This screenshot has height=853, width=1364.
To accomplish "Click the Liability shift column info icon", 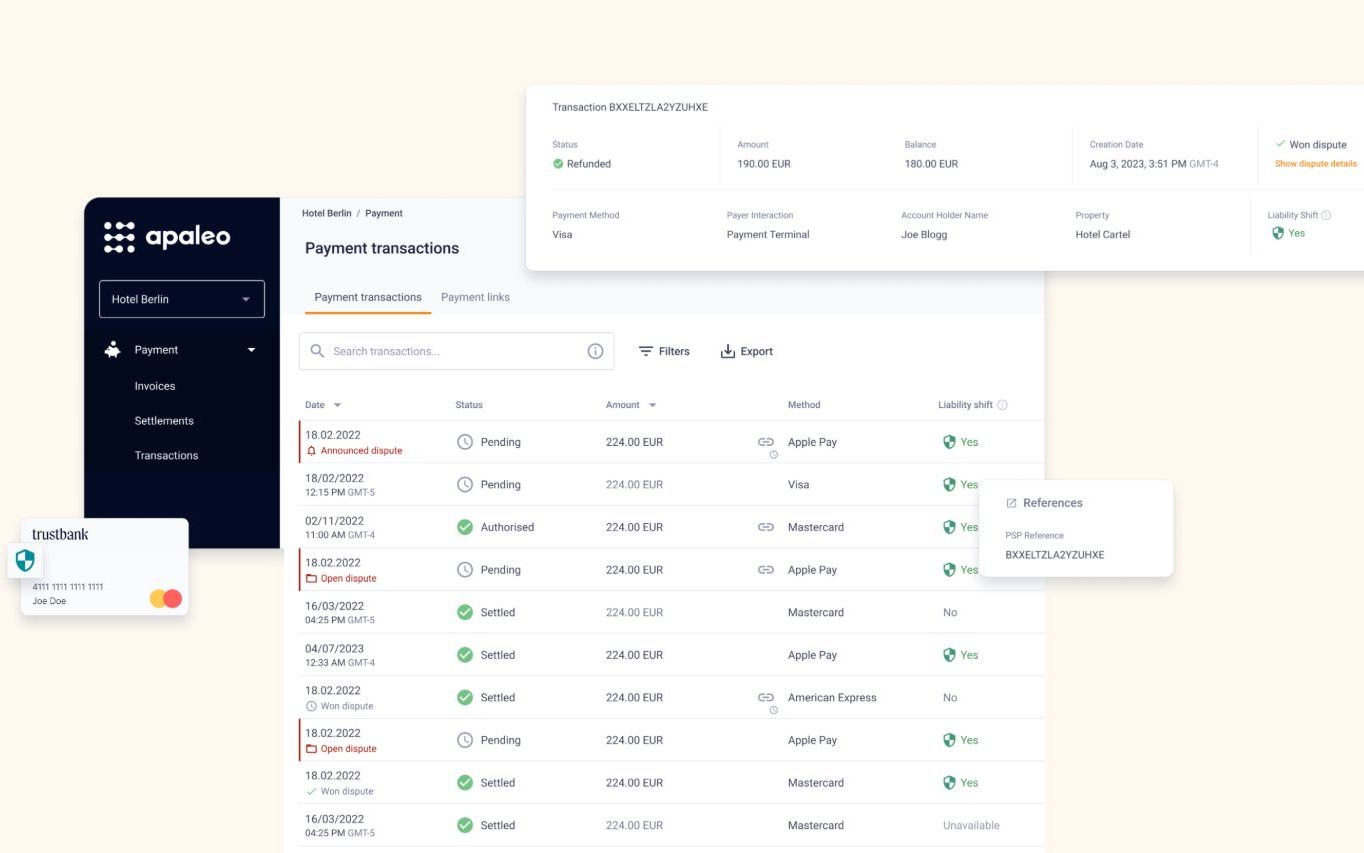I will pos(1002,405).
